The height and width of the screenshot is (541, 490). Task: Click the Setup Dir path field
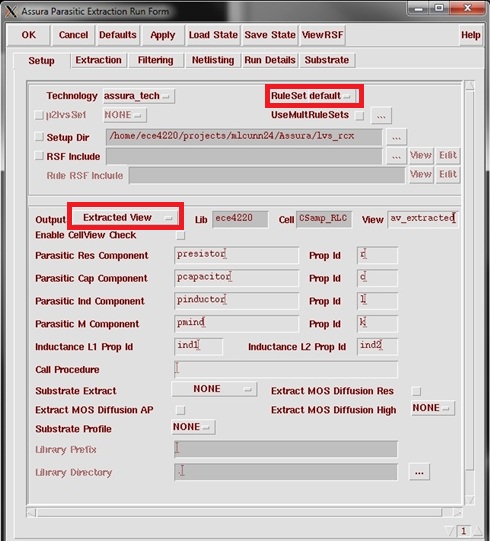pyautogui.click(x=244, y=137)
